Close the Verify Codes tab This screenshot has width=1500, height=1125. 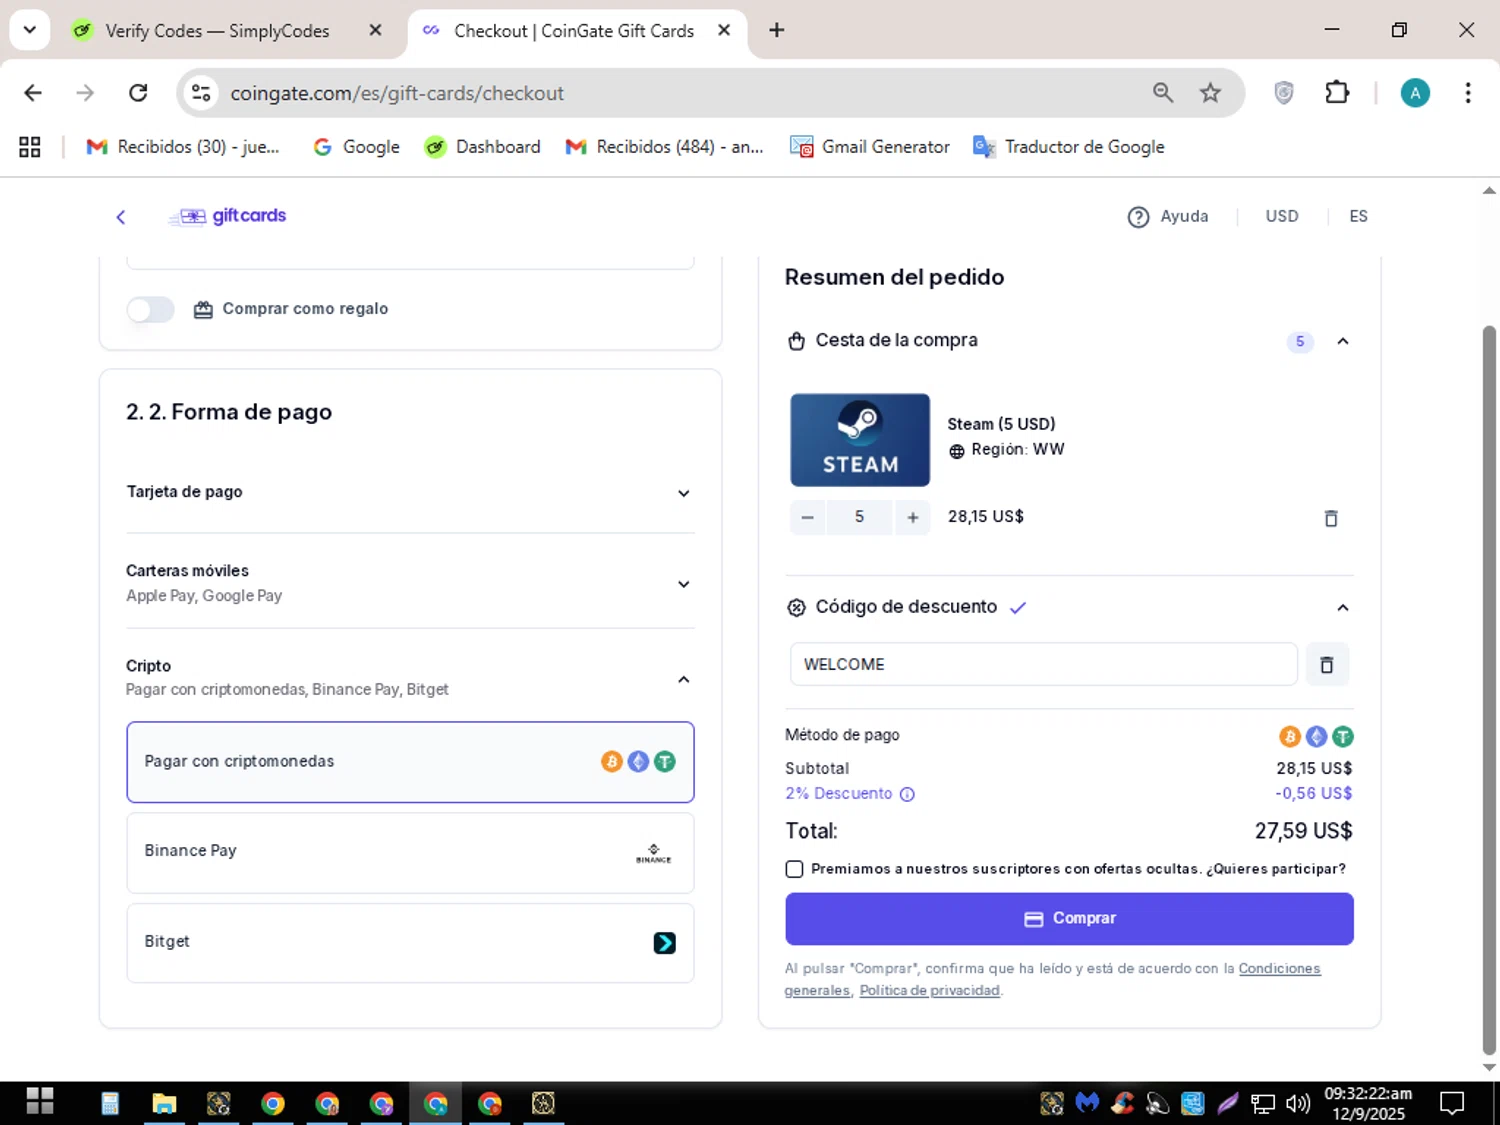[375, 30]
